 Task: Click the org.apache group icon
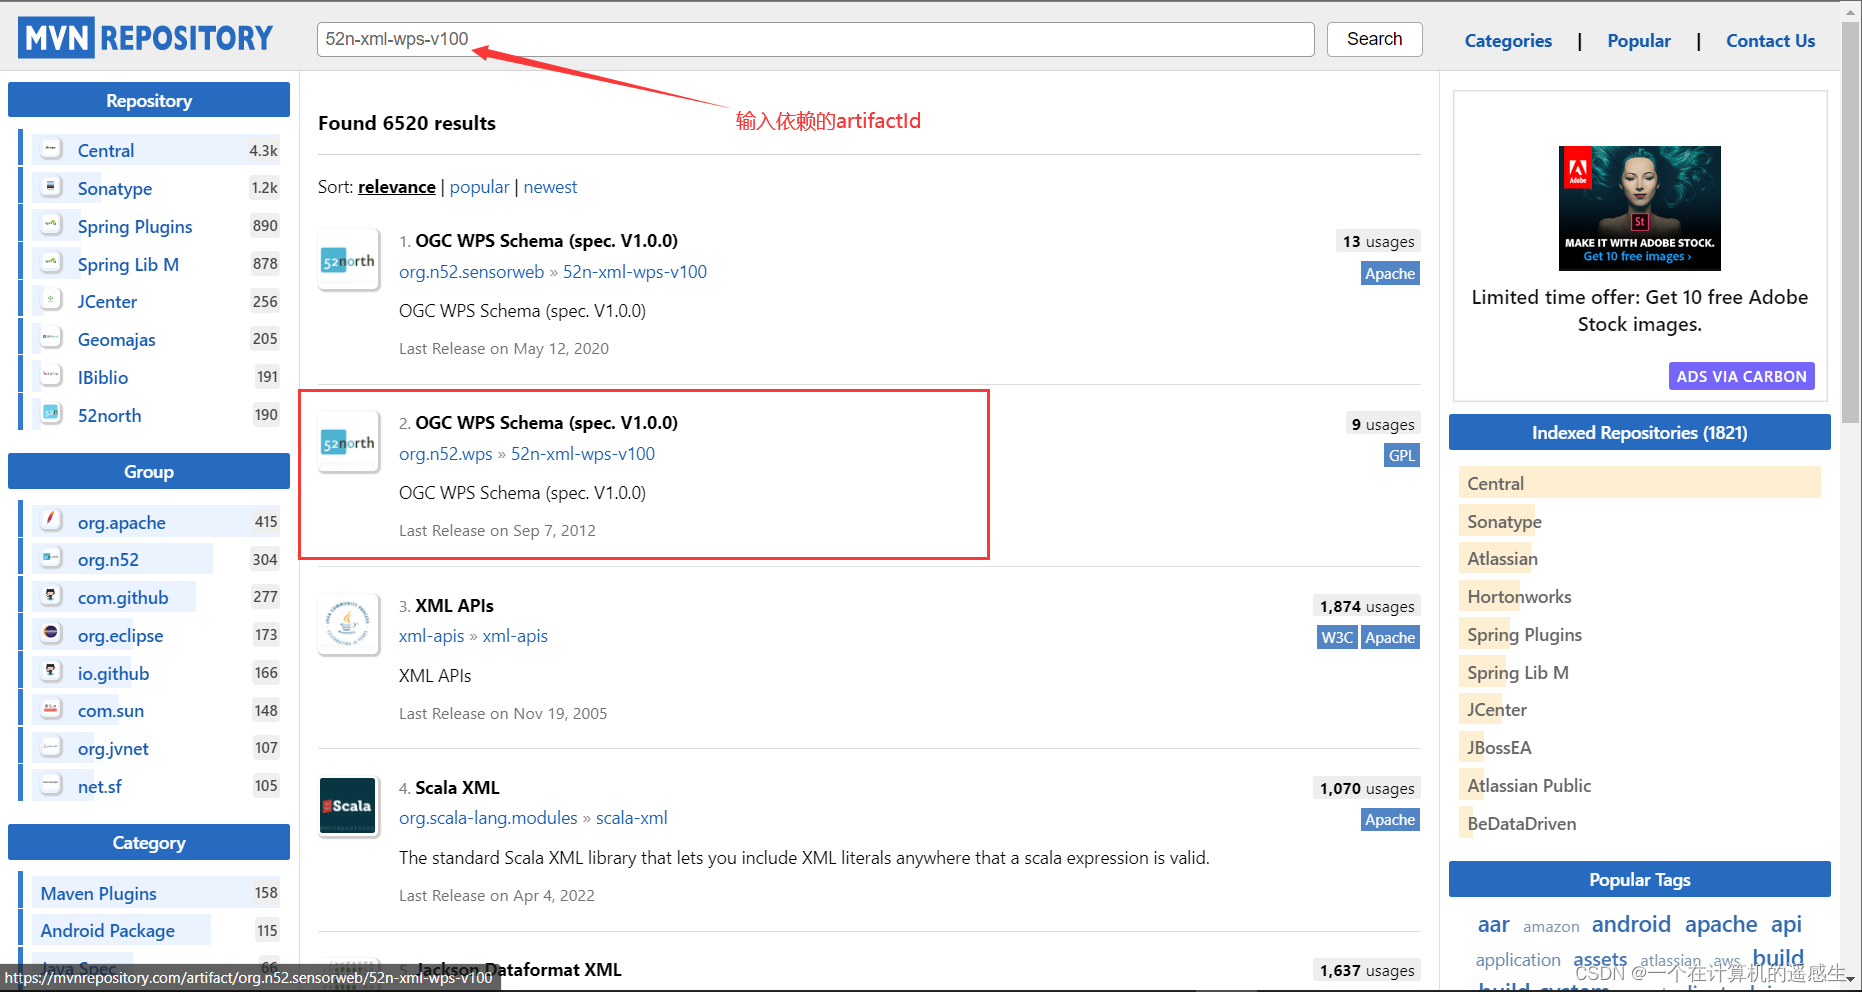pyautogui.click(x=51, y=521)
